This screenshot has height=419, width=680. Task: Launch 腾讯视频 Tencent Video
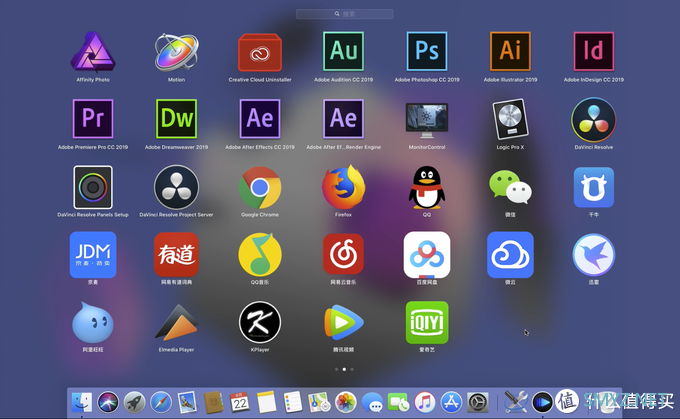[343, 322]
